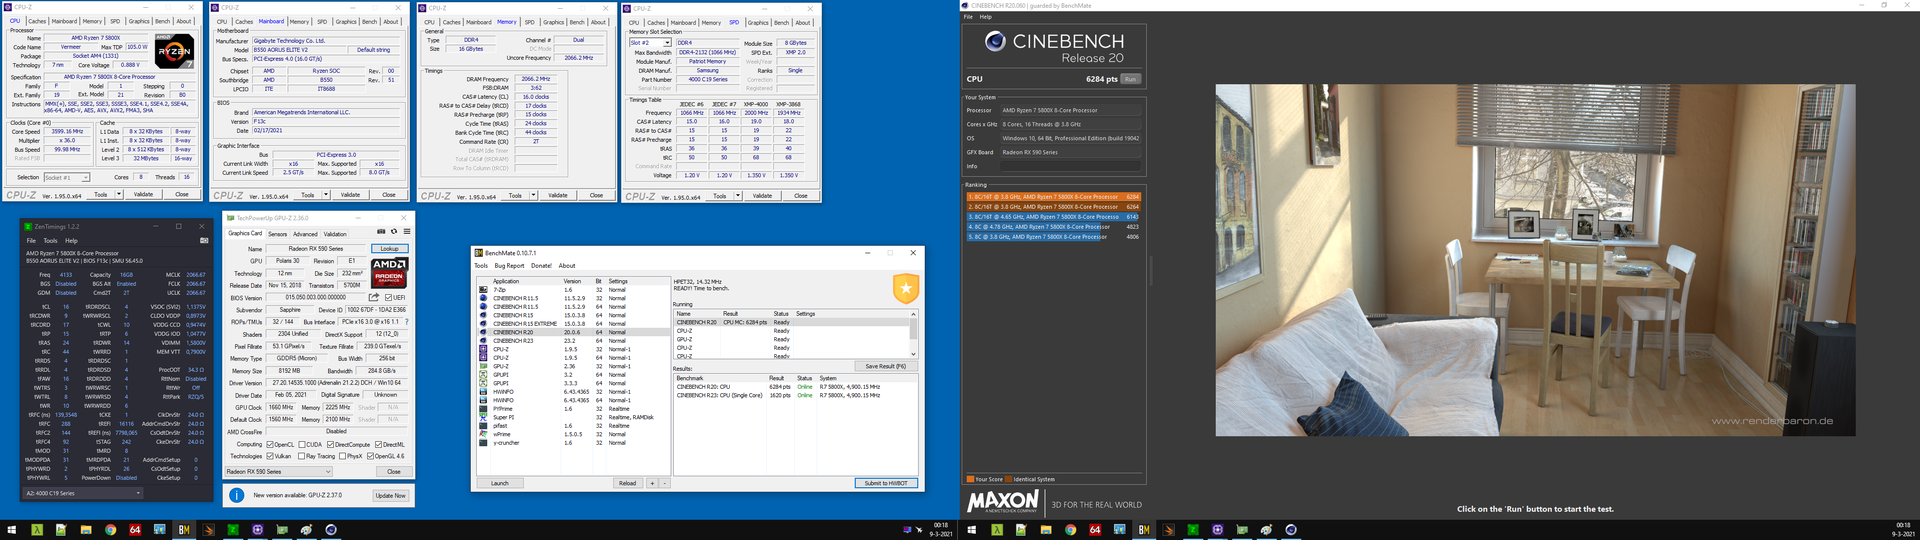Click the Ryzen logo in CPU-Z CPU window

(x=174, y=51)
